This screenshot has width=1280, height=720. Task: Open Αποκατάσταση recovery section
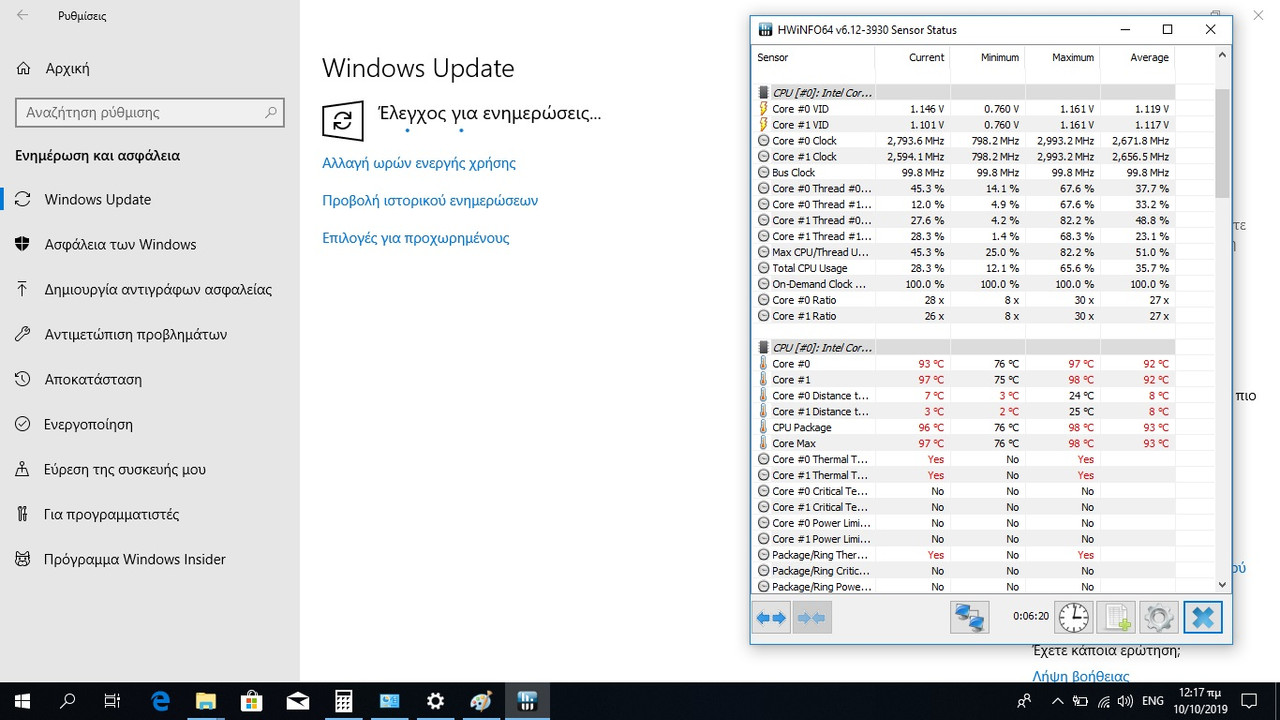tap(150, 380)
